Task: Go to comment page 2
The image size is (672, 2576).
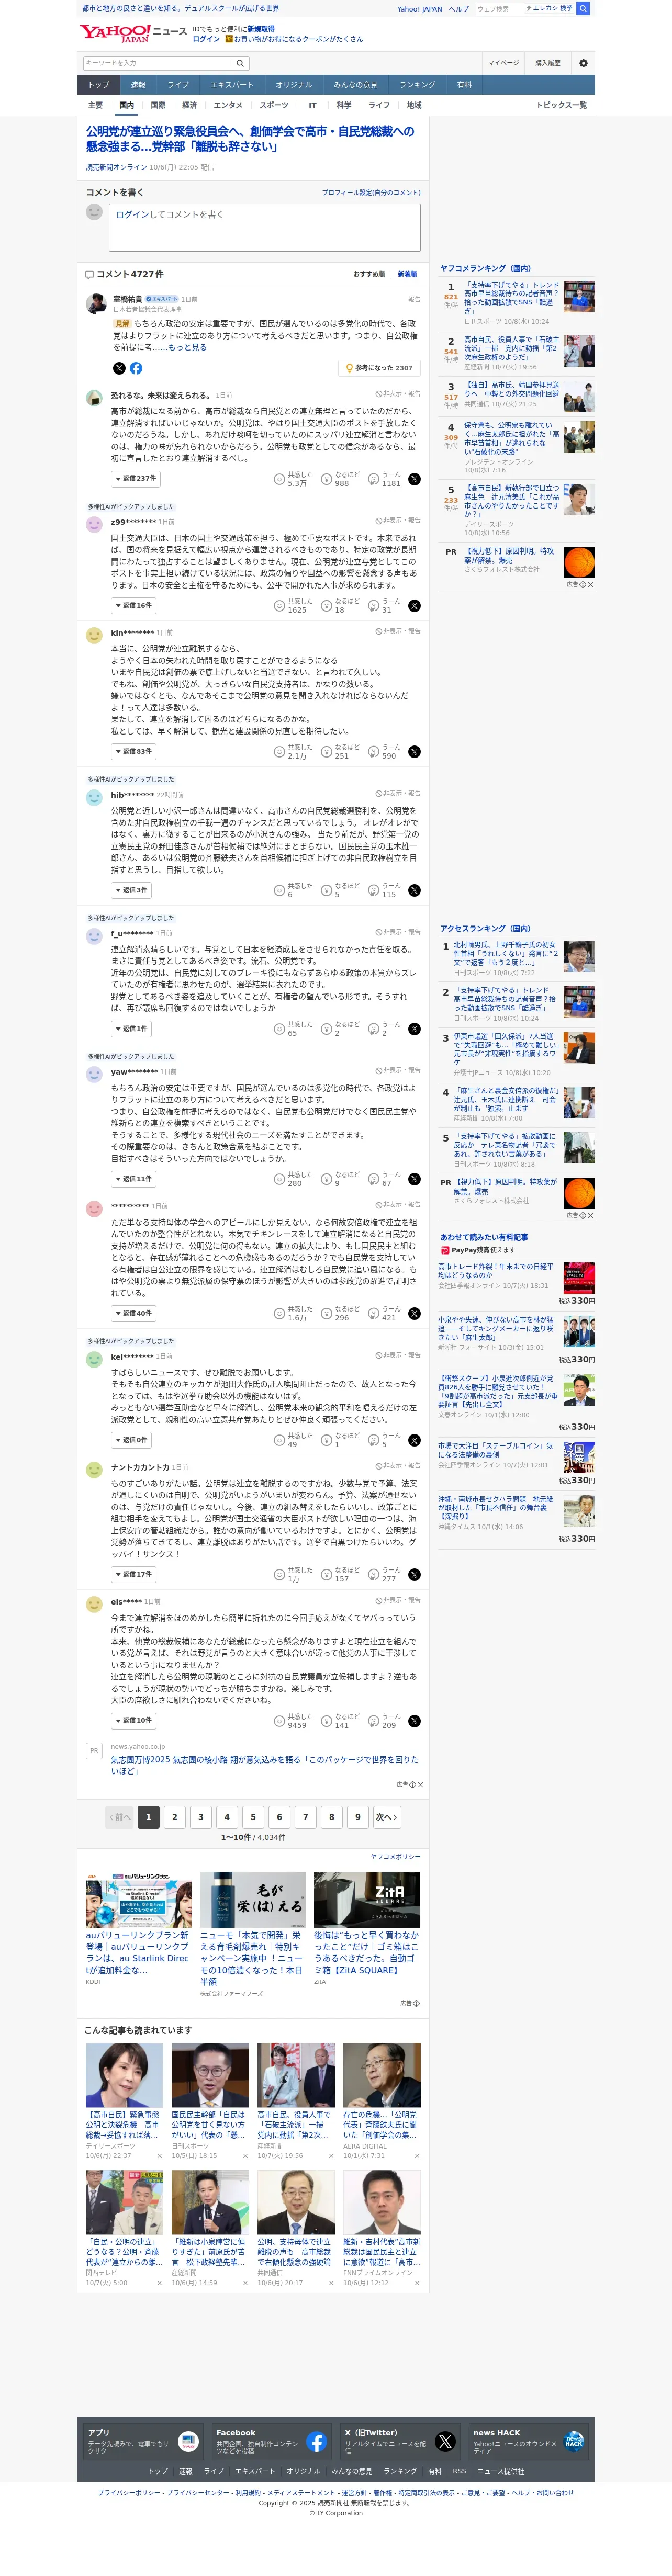Action: (175, 1818)
